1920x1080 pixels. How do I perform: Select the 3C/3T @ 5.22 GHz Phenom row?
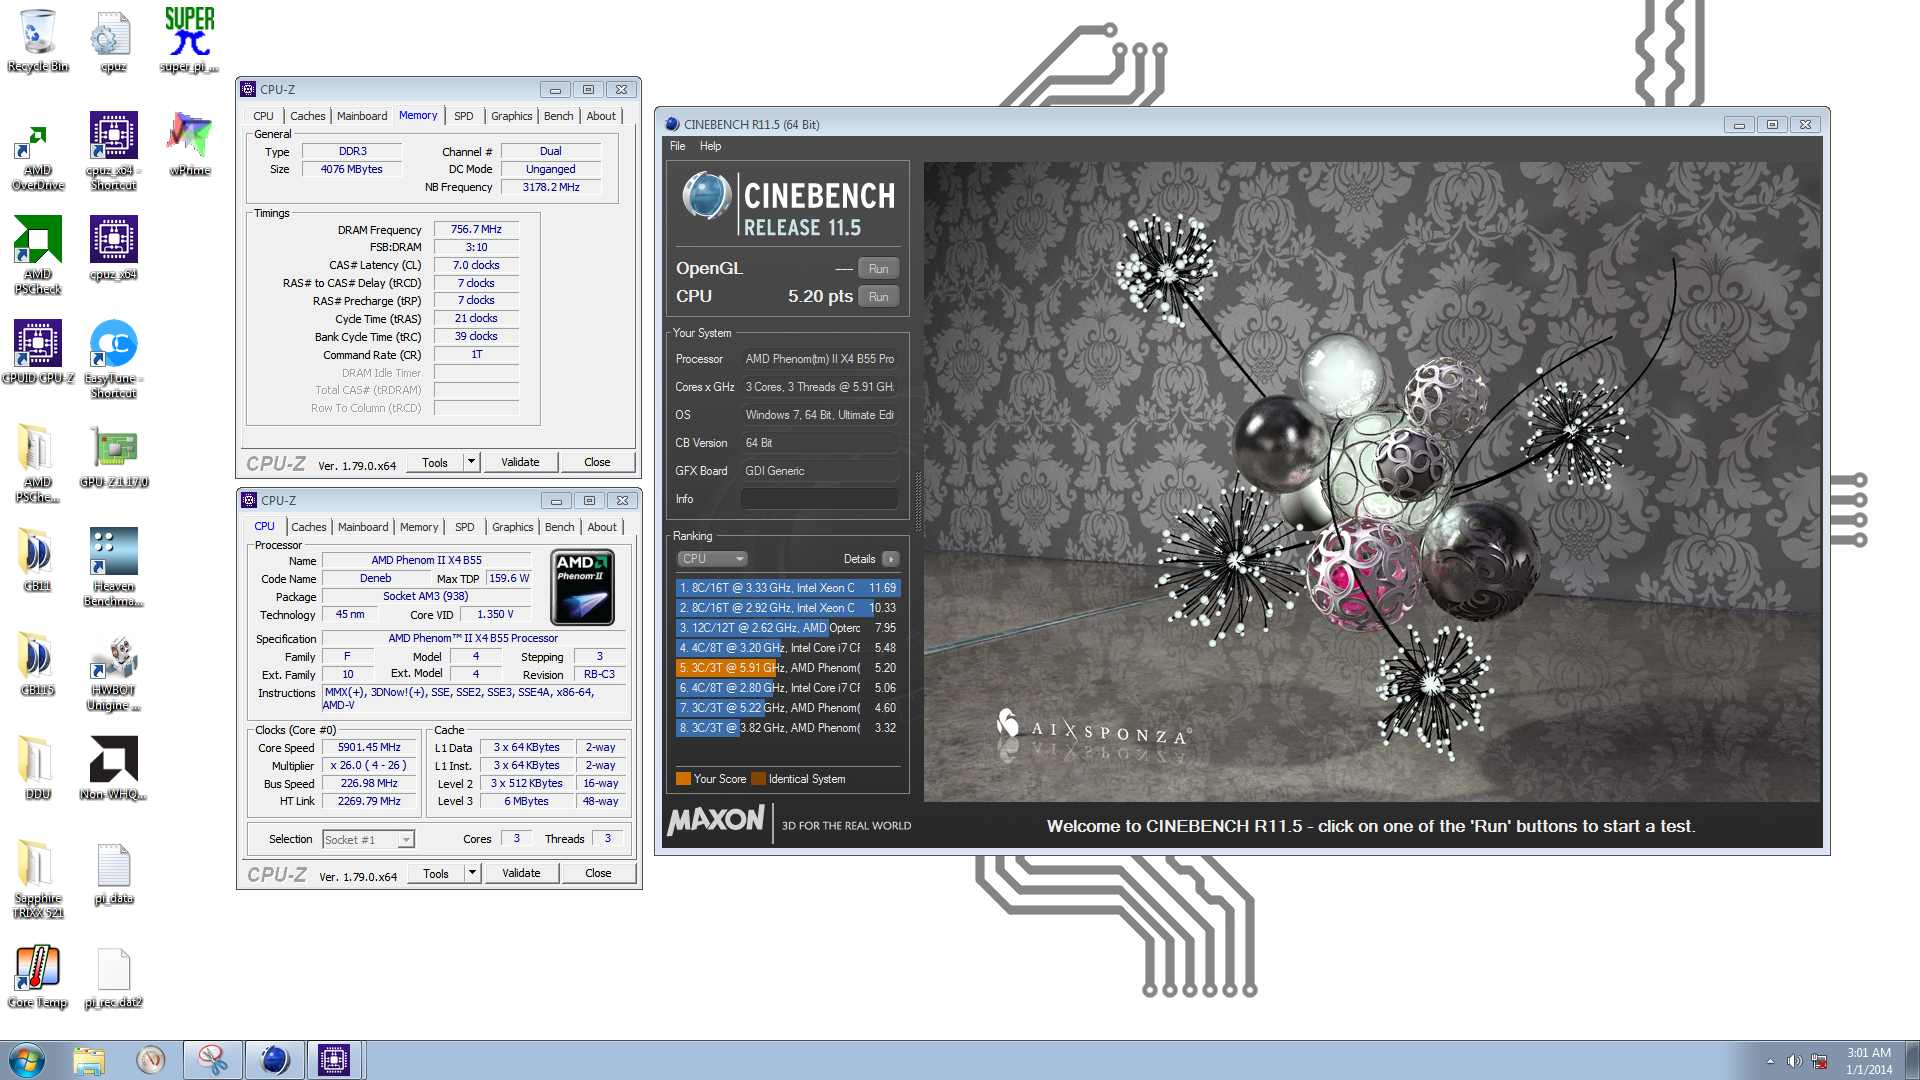788,708
